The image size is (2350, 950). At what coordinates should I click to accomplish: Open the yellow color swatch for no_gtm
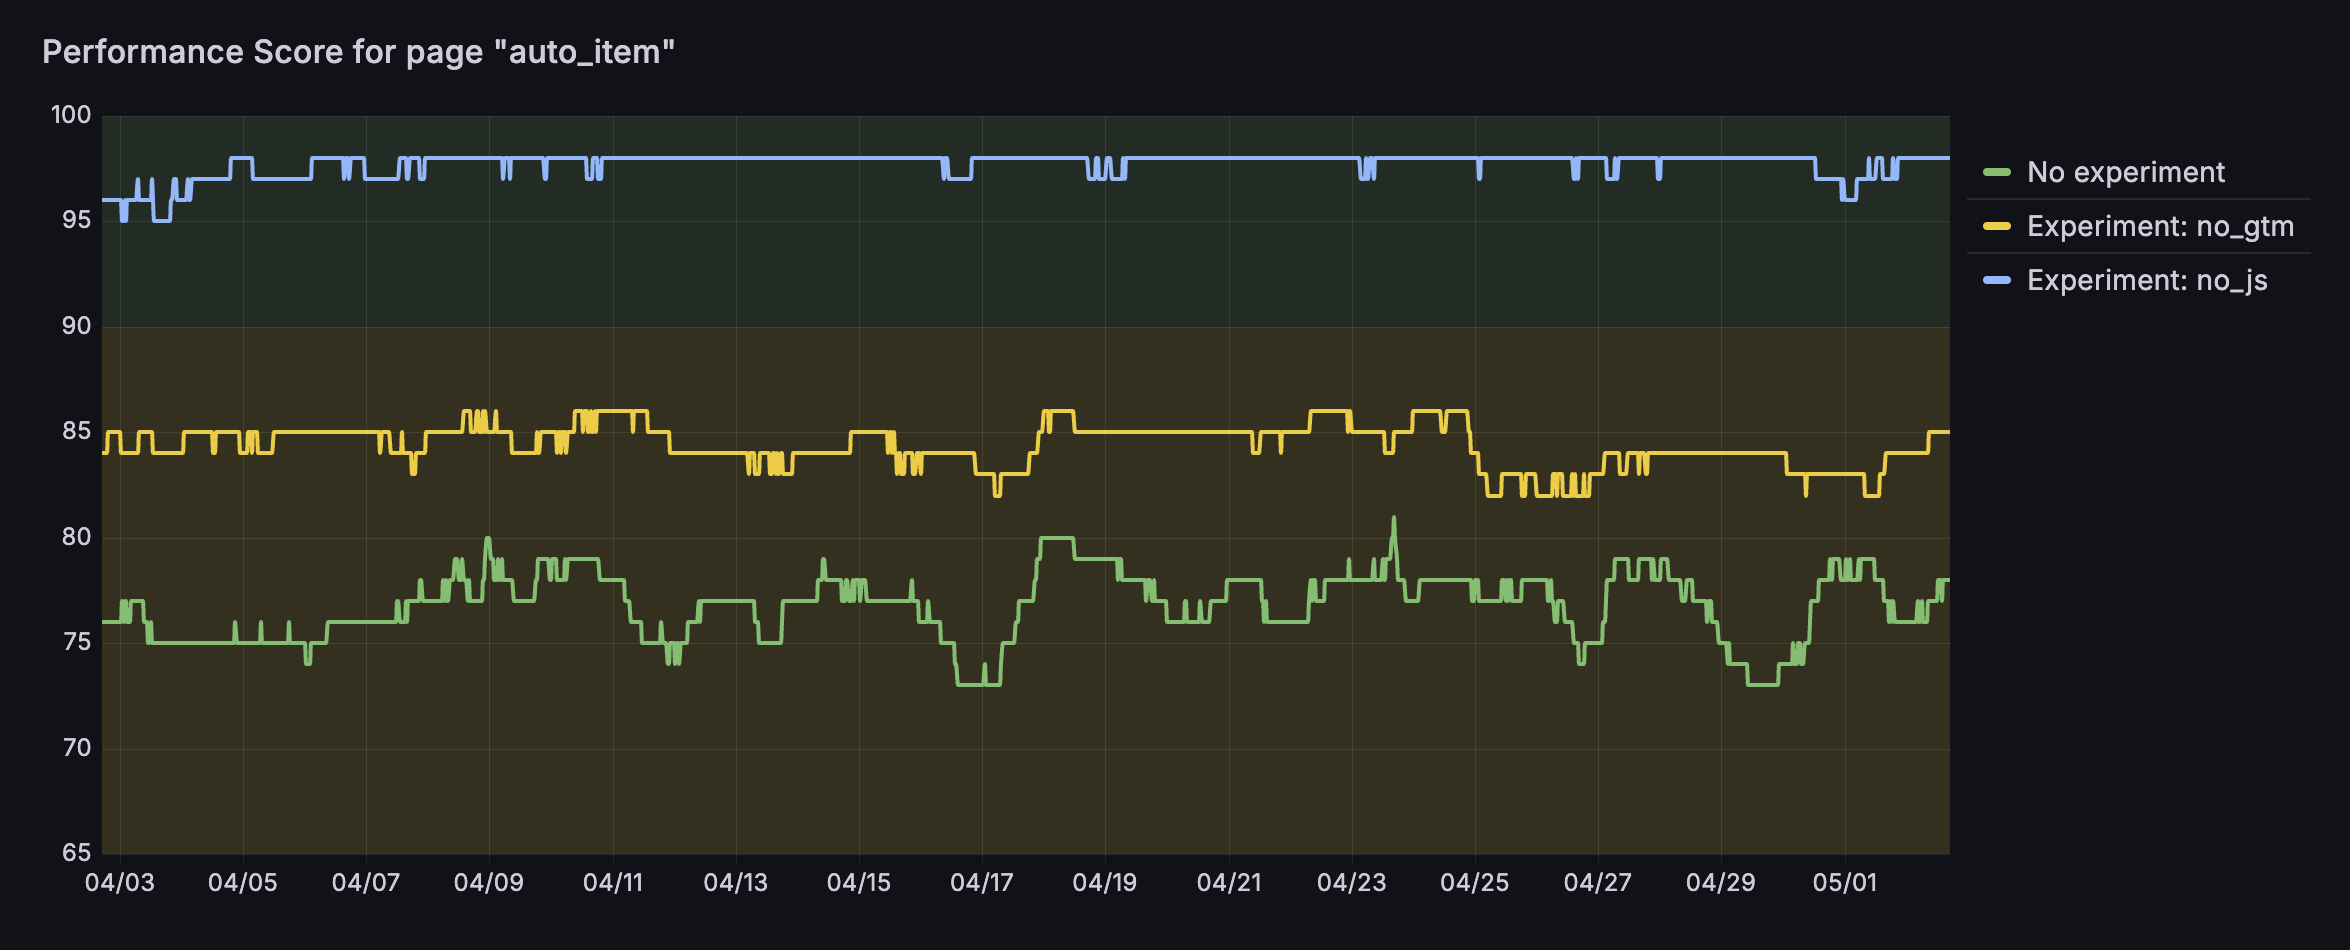click(x=1996, y=226)
